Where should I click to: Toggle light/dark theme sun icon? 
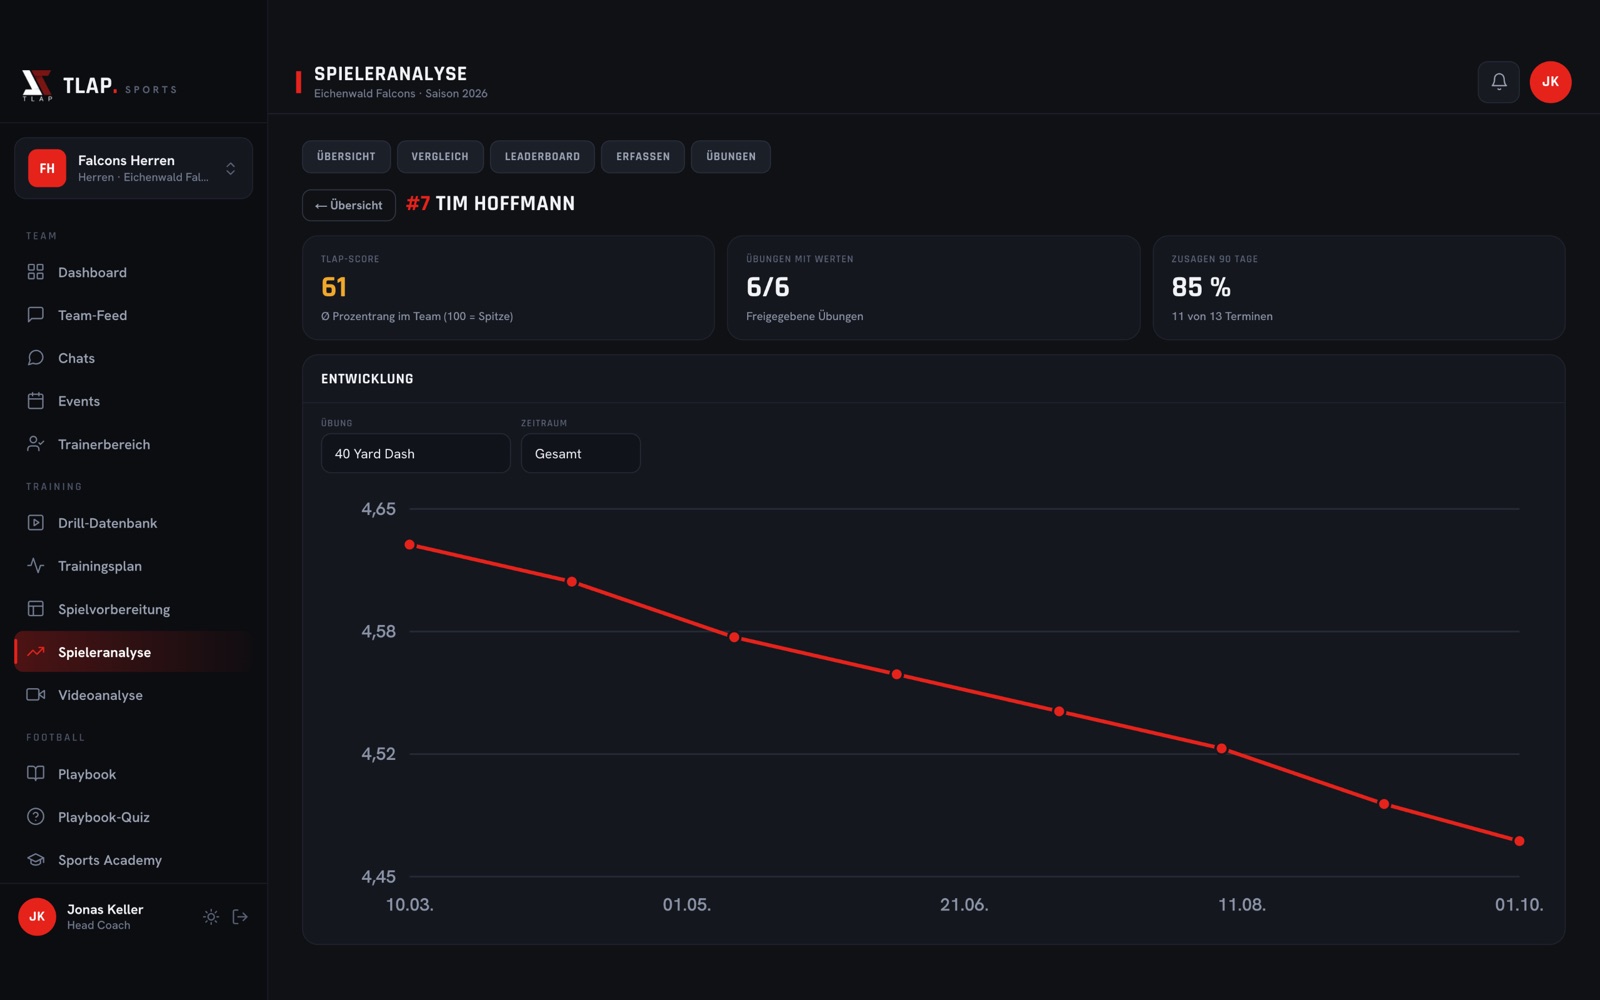[211, 917]
